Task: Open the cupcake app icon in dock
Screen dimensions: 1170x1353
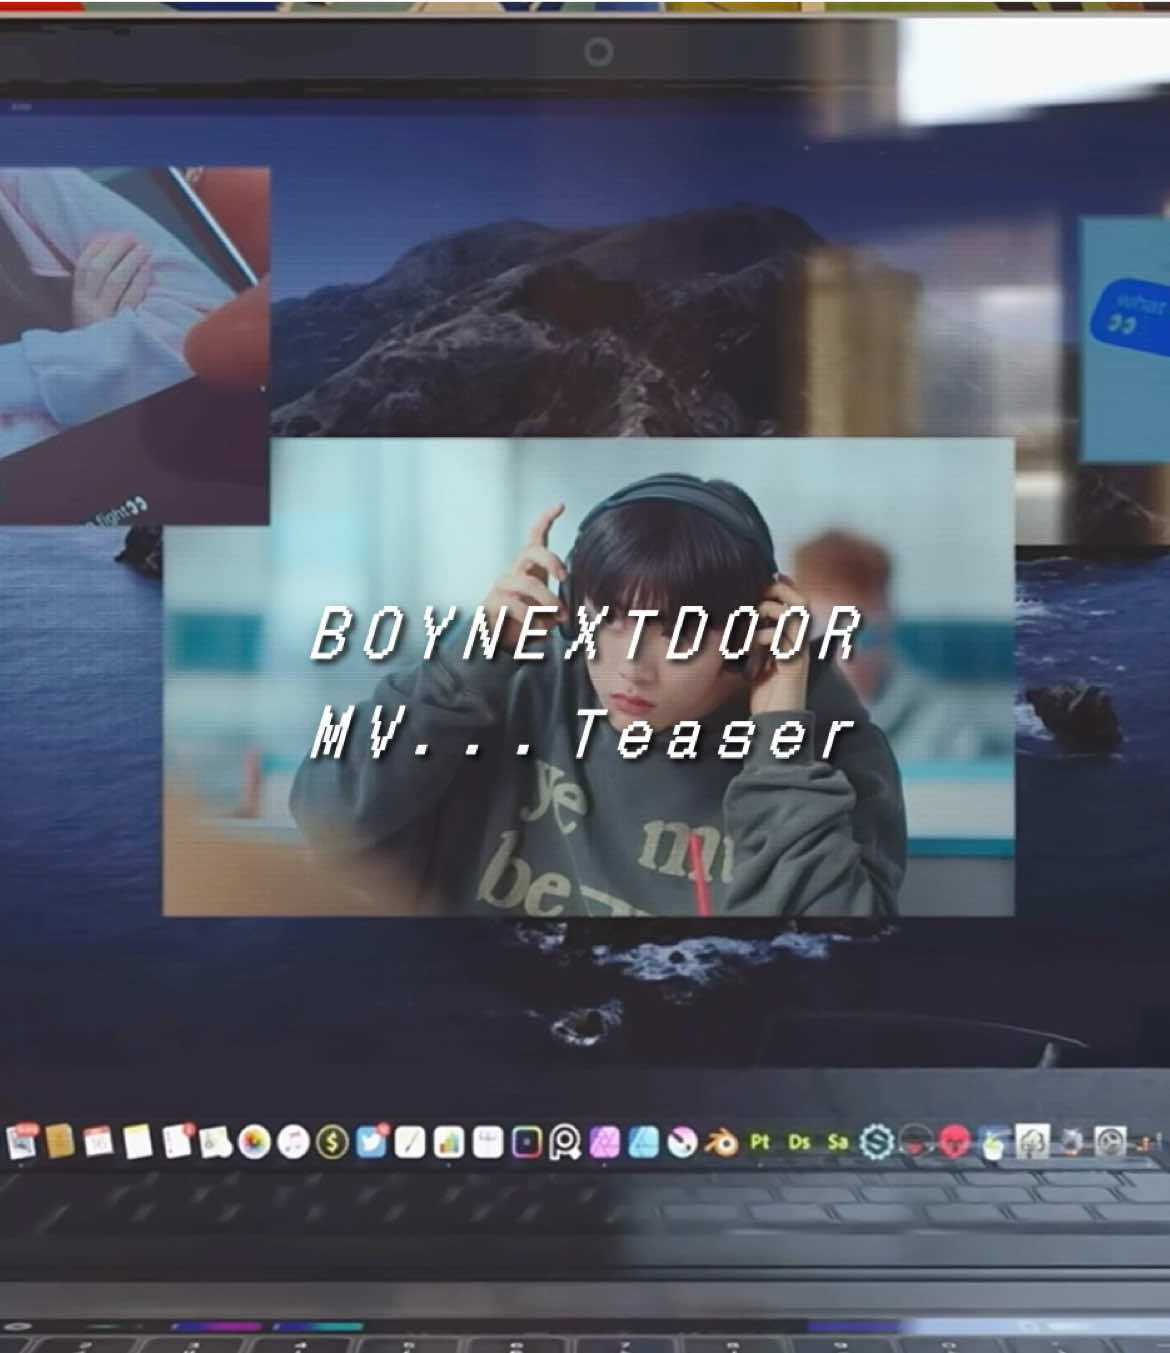Action: click(992, 1142)
